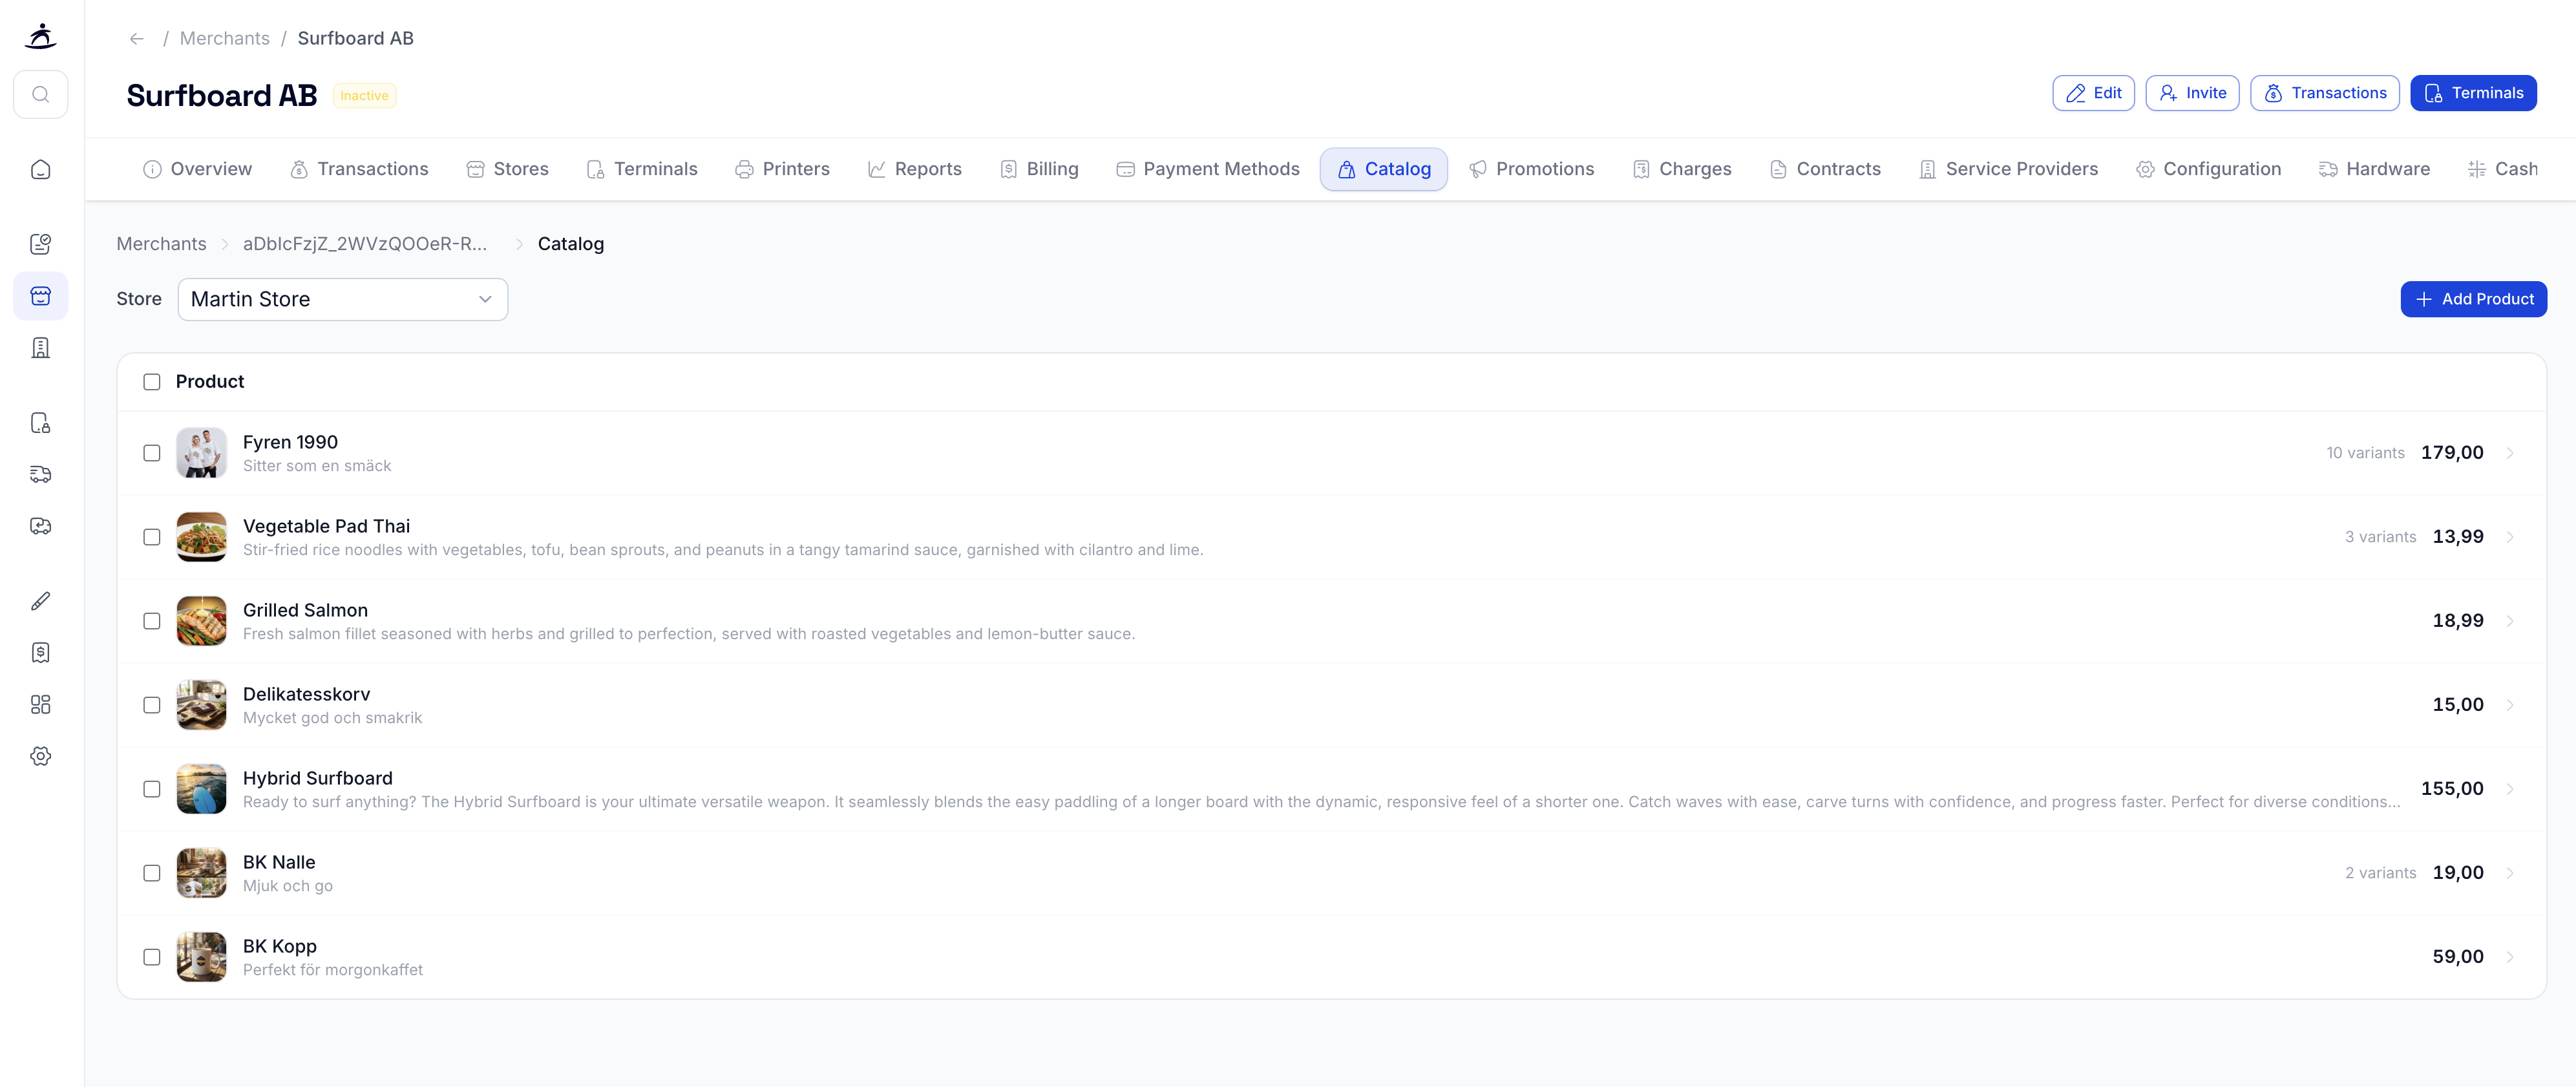Click the settings gear in the sidebar
2576x1087 pixels.
[41, 755]
